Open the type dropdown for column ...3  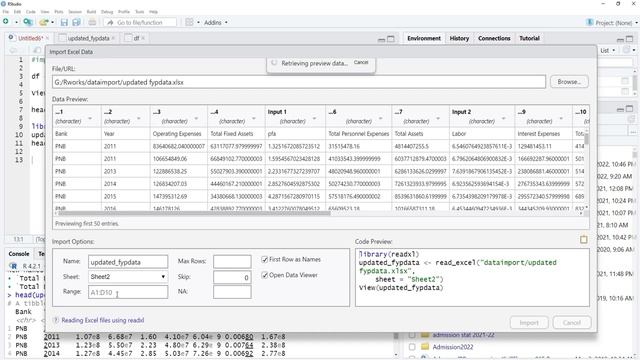(x=196, y=118)
